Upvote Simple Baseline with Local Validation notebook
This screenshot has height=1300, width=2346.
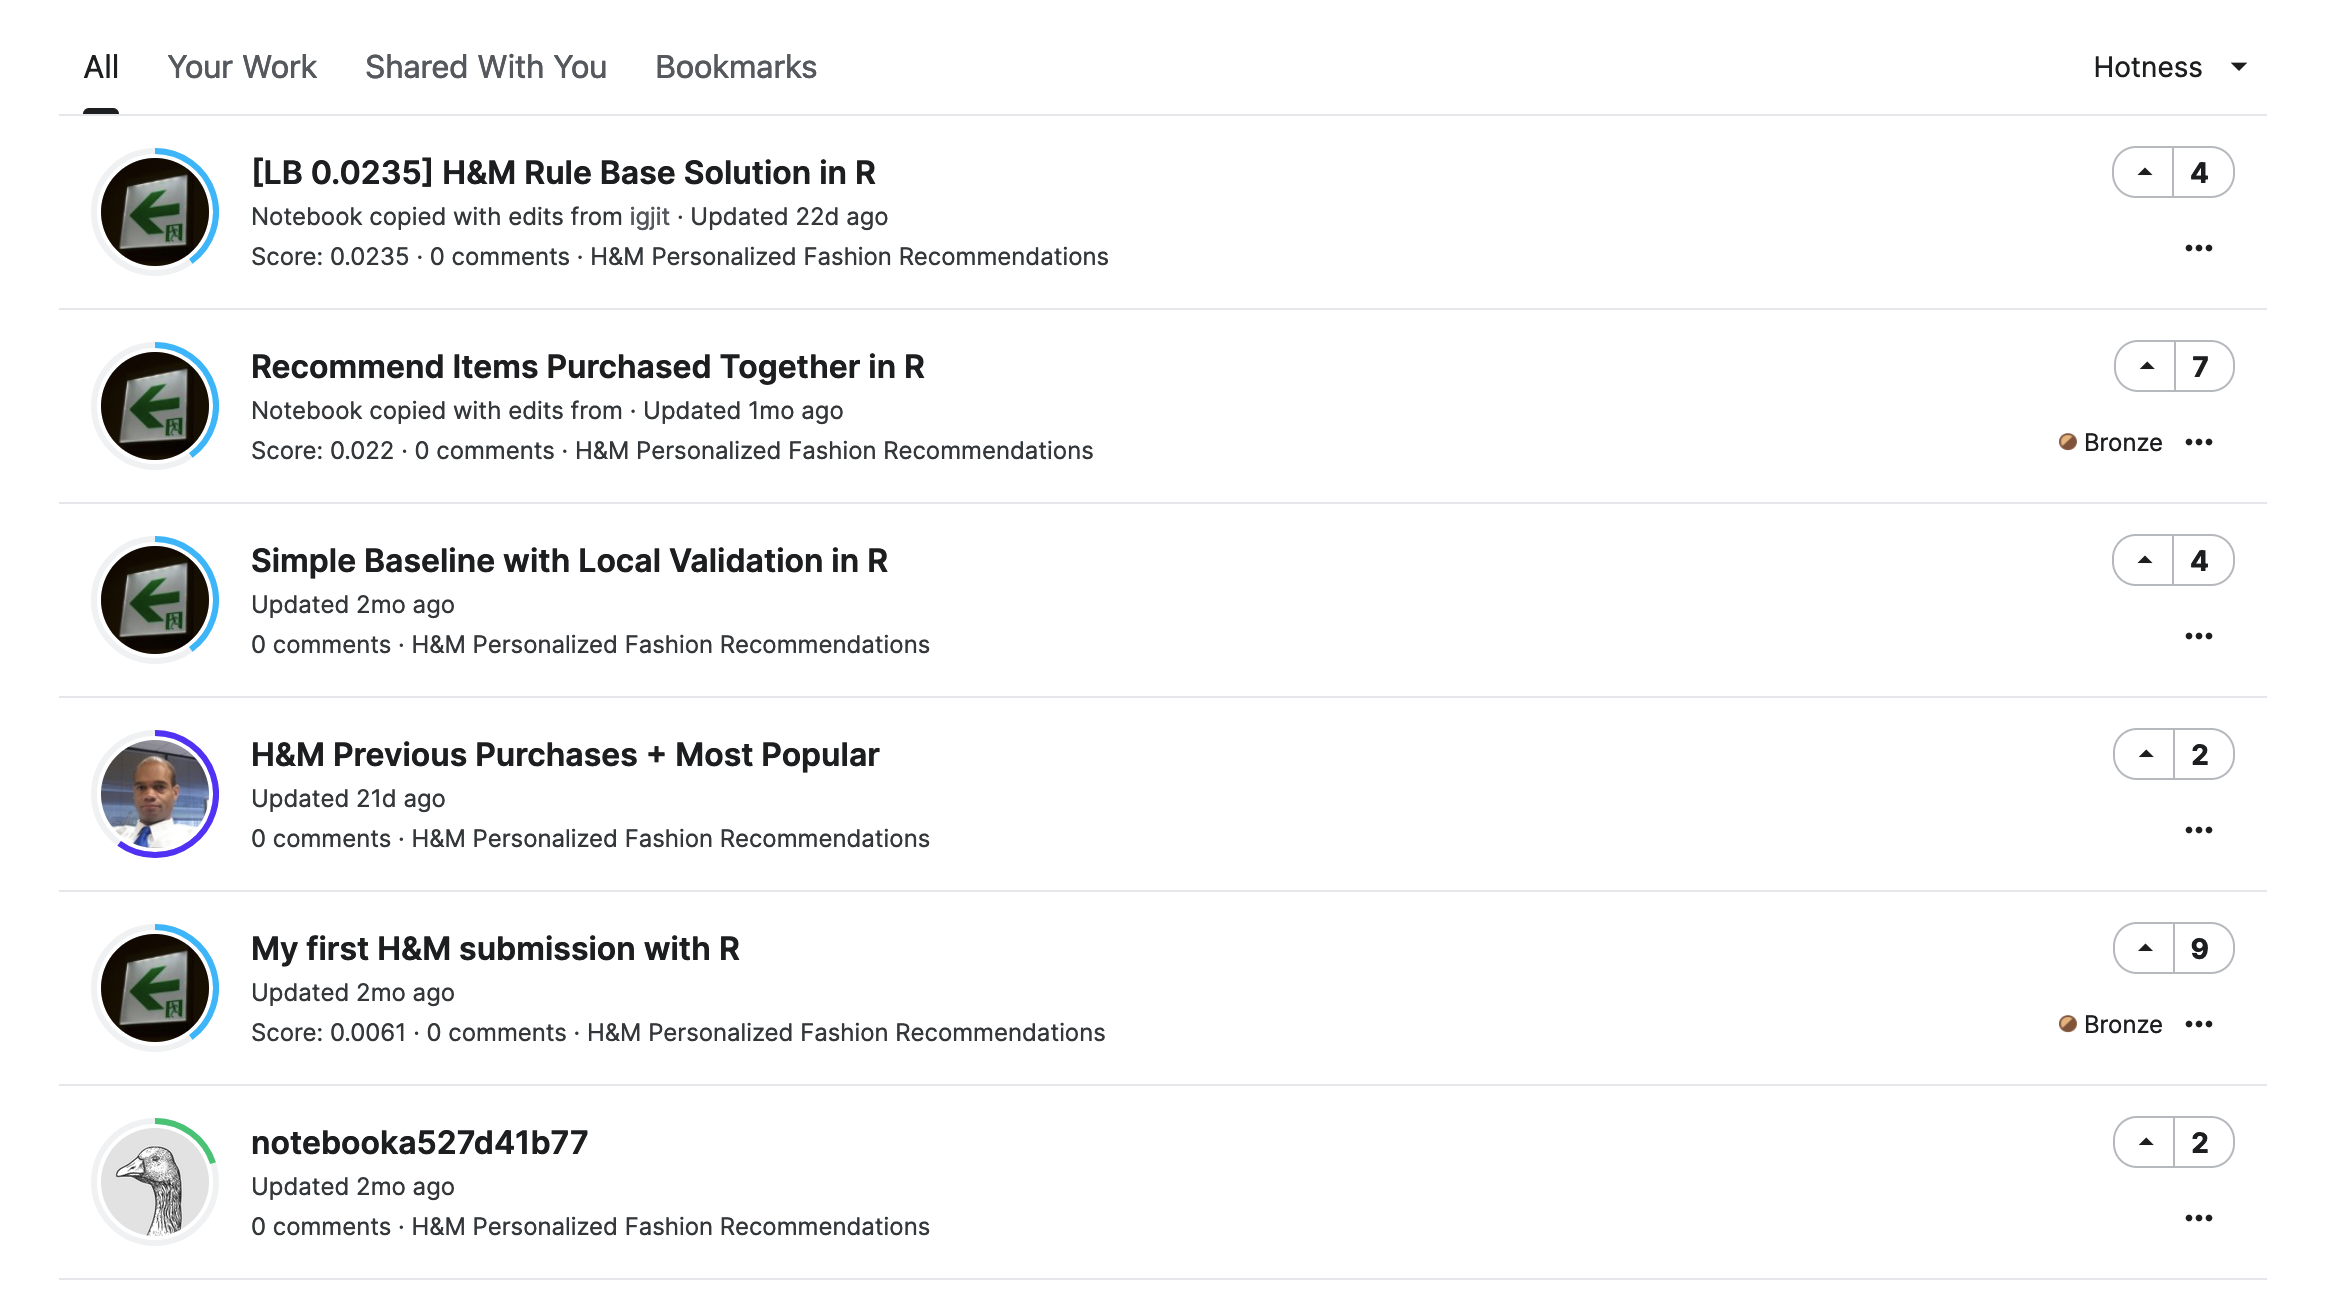2144,561
